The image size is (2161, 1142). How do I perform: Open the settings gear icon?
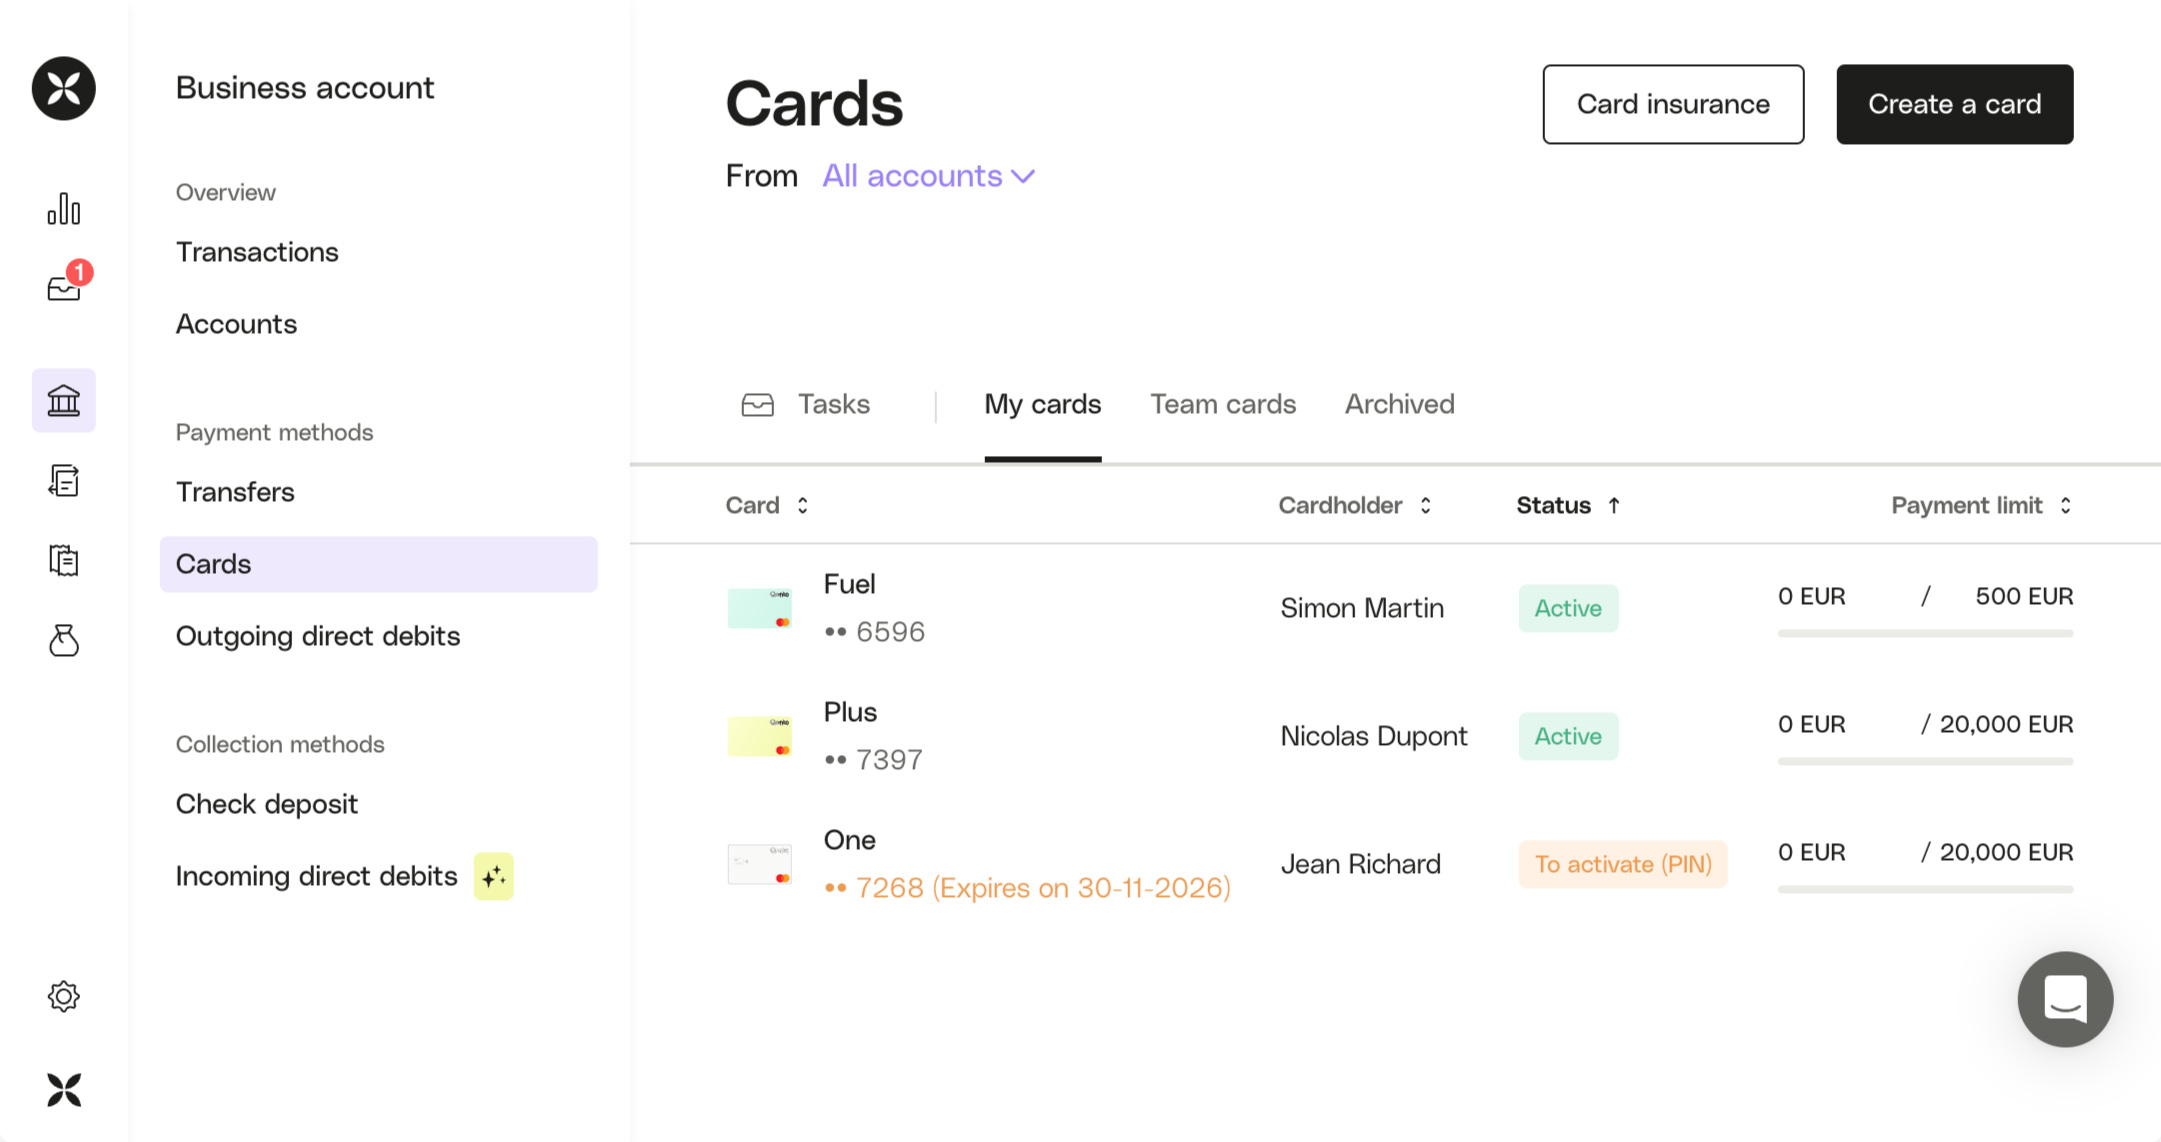coord(64,996)
